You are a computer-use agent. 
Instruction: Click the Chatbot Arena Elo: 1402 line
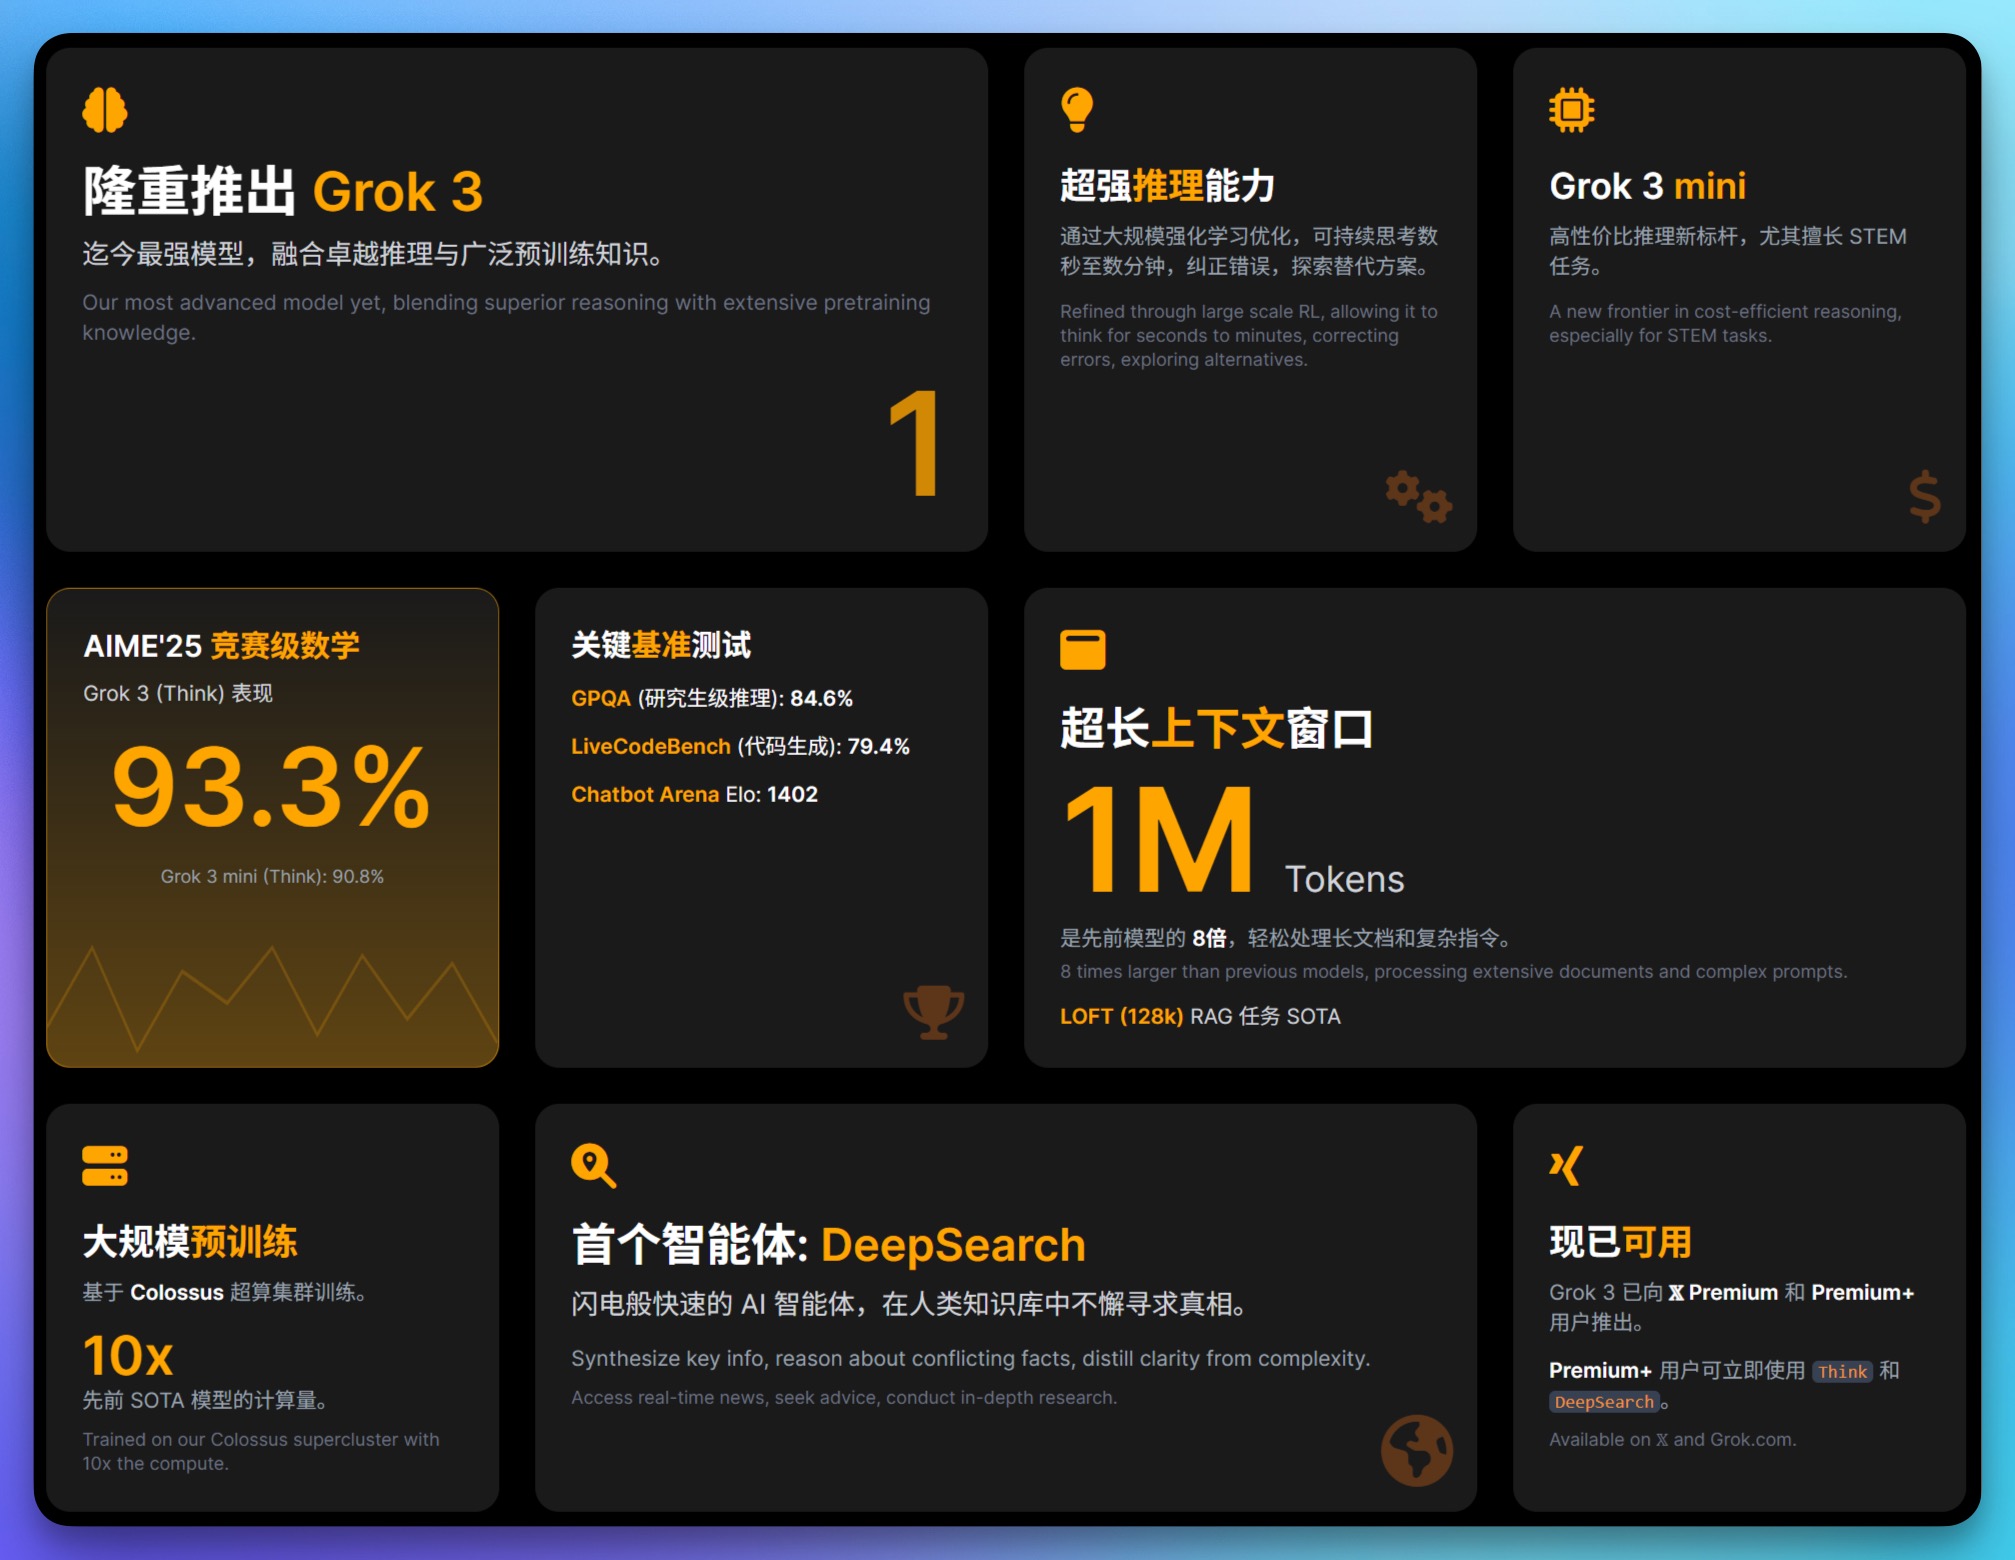[694, 794]
